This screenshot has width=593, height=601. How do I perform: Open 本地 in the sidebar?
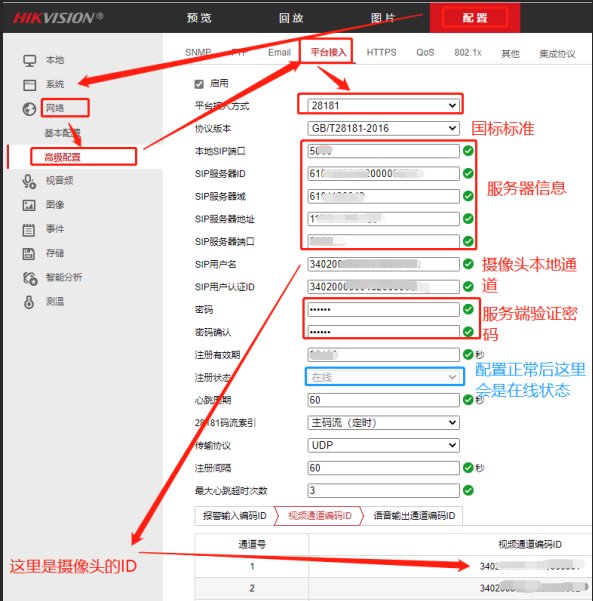pyautogui.click(x=55, y=60)
